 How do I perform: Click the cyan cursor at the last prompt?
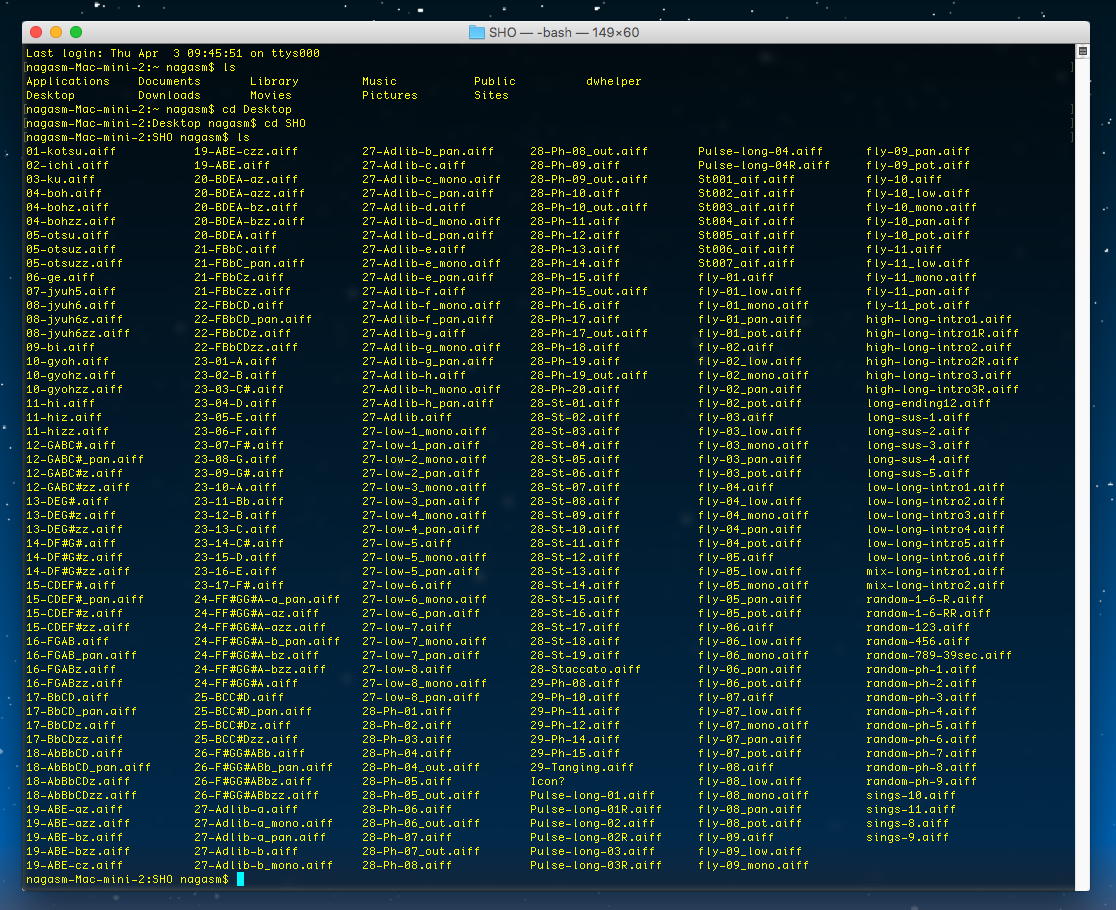[x=240, y=879]
